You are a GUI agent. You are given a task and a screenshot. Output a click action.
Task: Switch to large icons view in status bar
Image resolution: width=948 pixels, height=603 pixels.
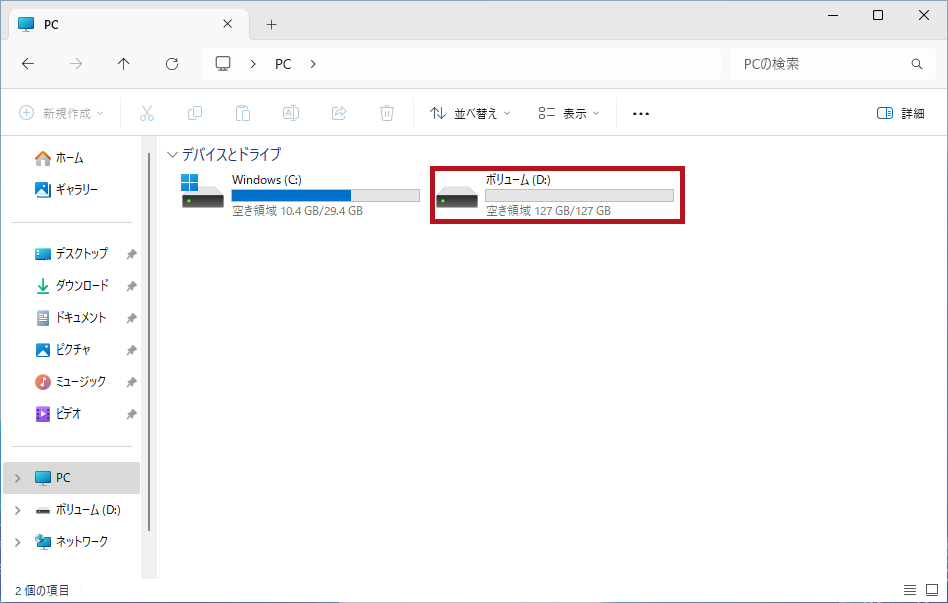tap(931, 590)
